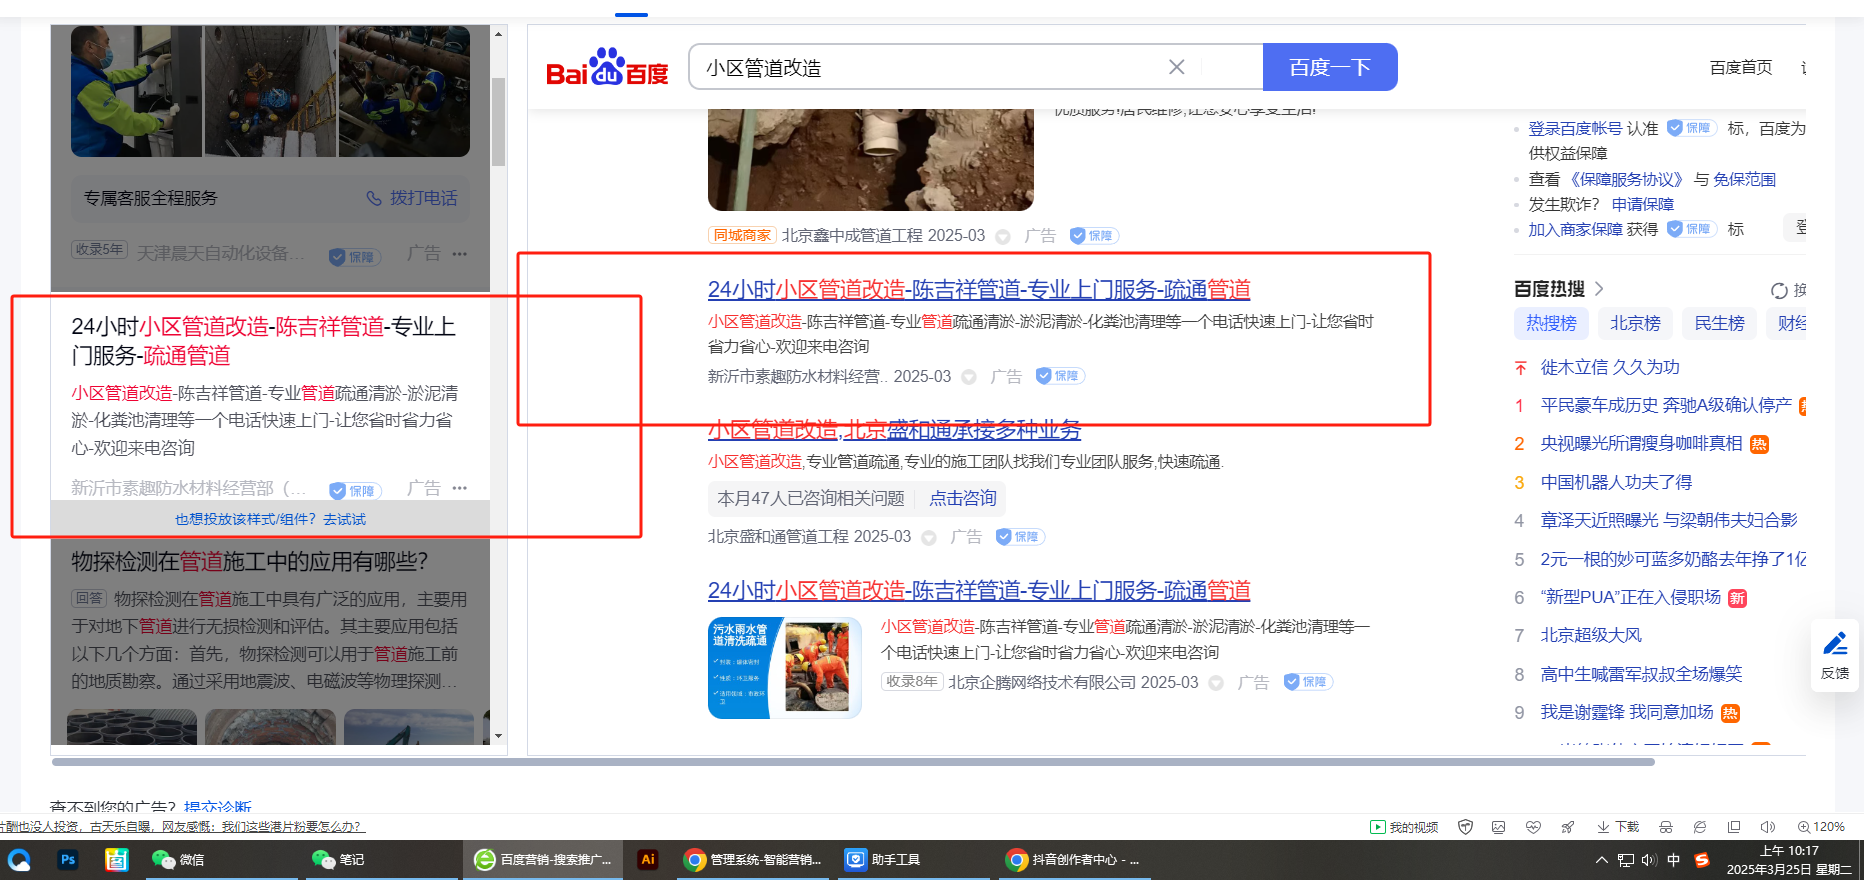Open the three-dot menu beside 新沂市素趣防水材料经营部
The image size is (1864, 880).
click(460, 488)
